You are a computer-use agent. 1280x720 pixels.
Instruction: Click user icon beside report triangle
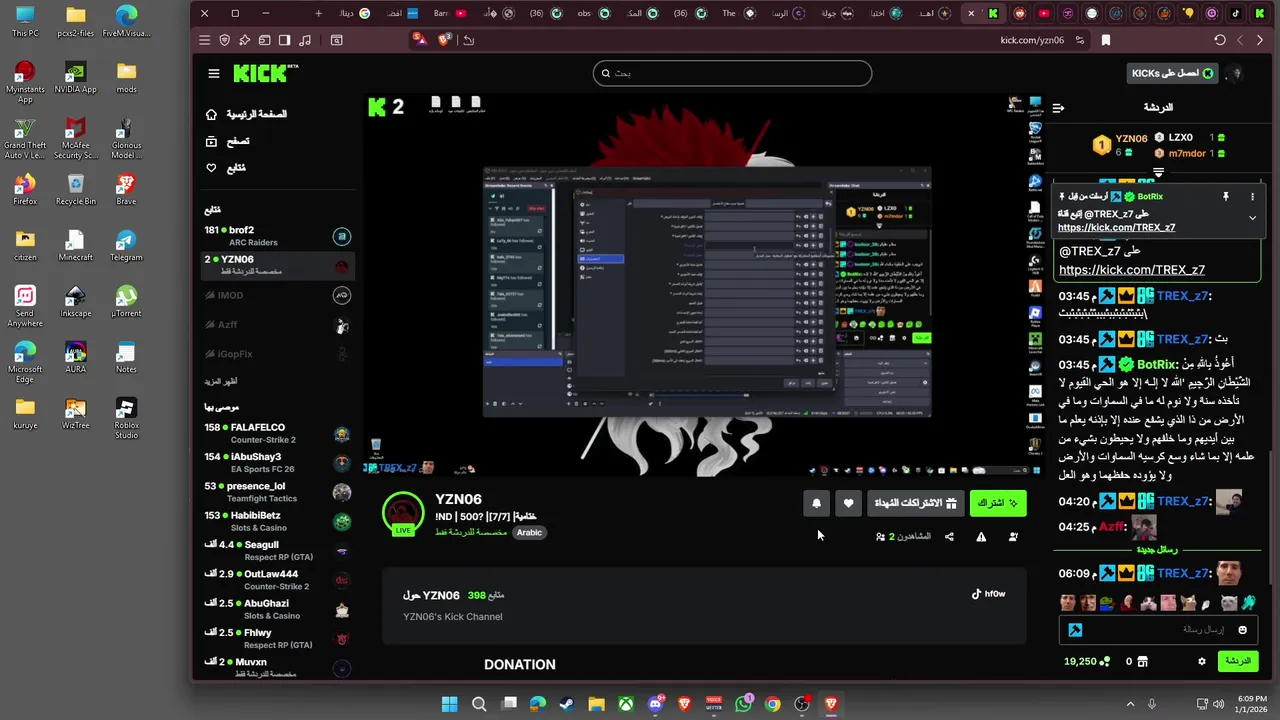click(1013, 537)
